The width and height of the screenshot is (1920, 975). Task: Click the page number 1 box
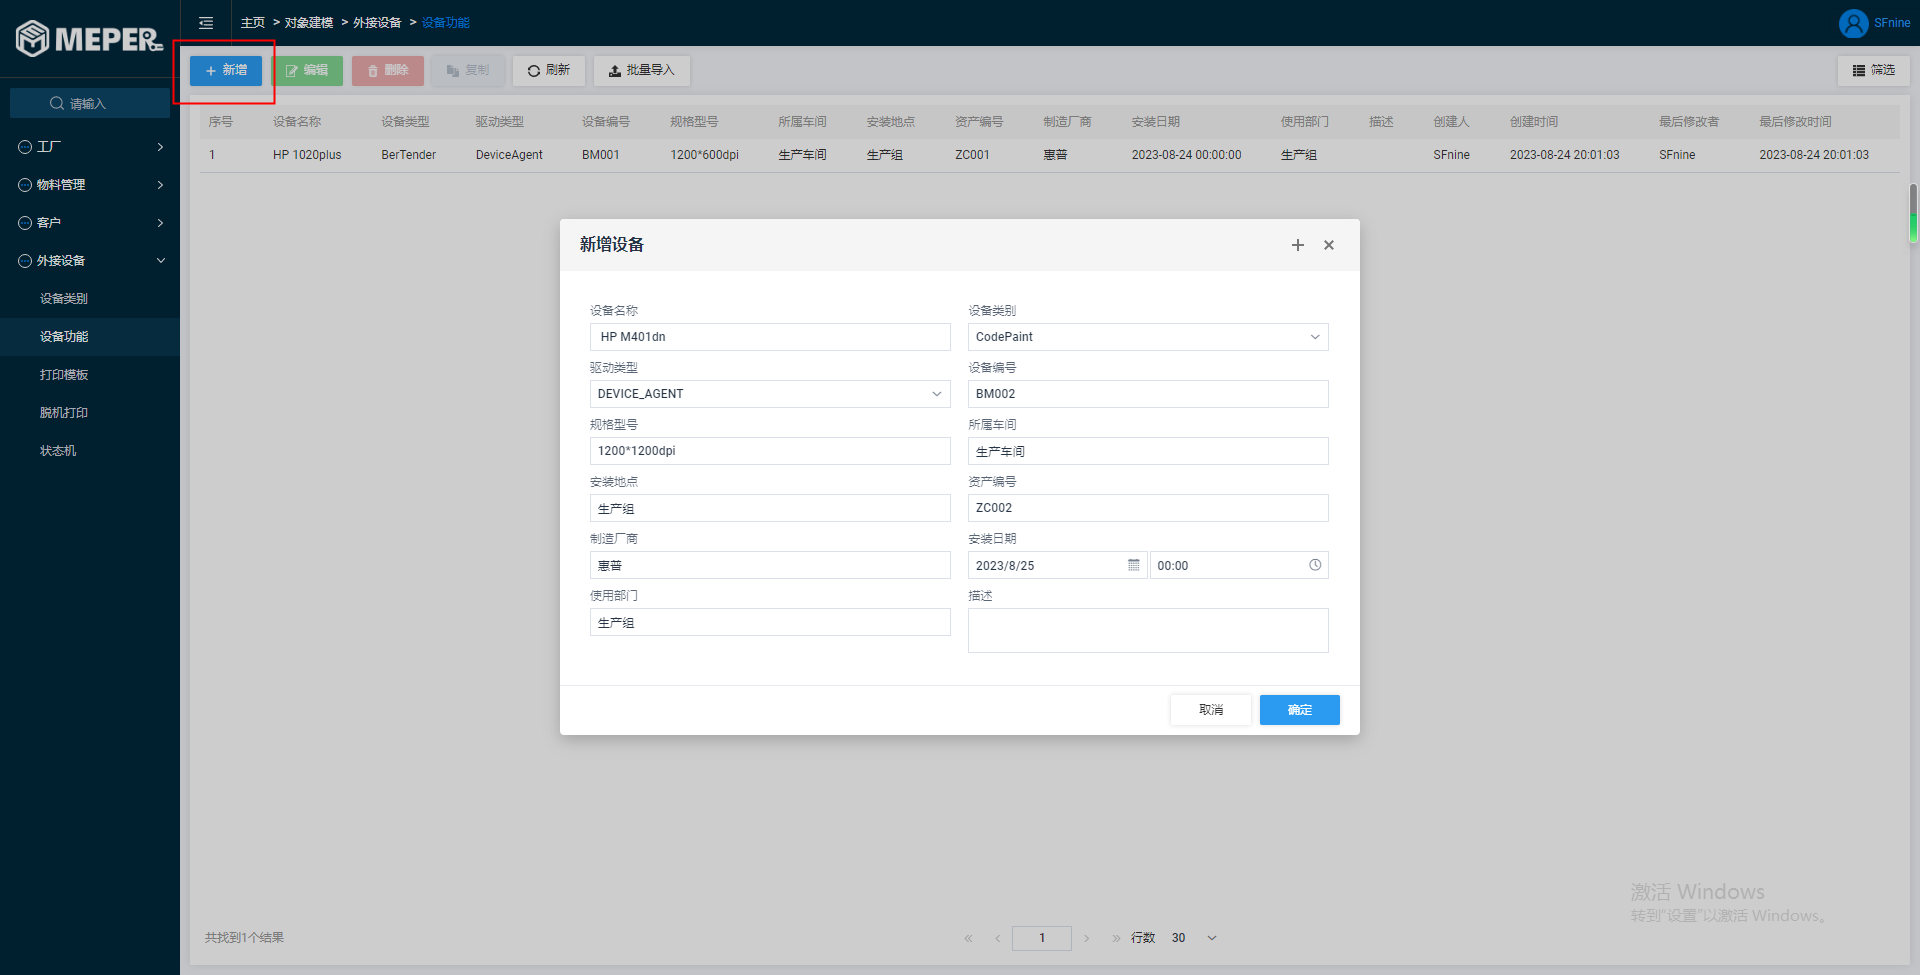click(x=1042, y=938)
